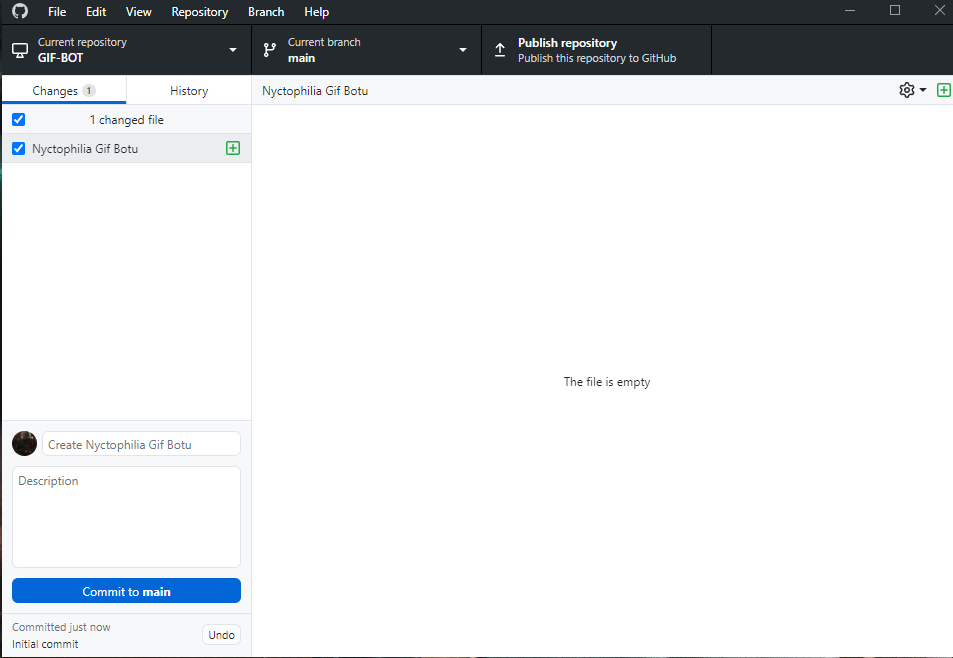953x658 pixels.
Task: Click 'Committed just now' status text
Action: tap(61, 627)
